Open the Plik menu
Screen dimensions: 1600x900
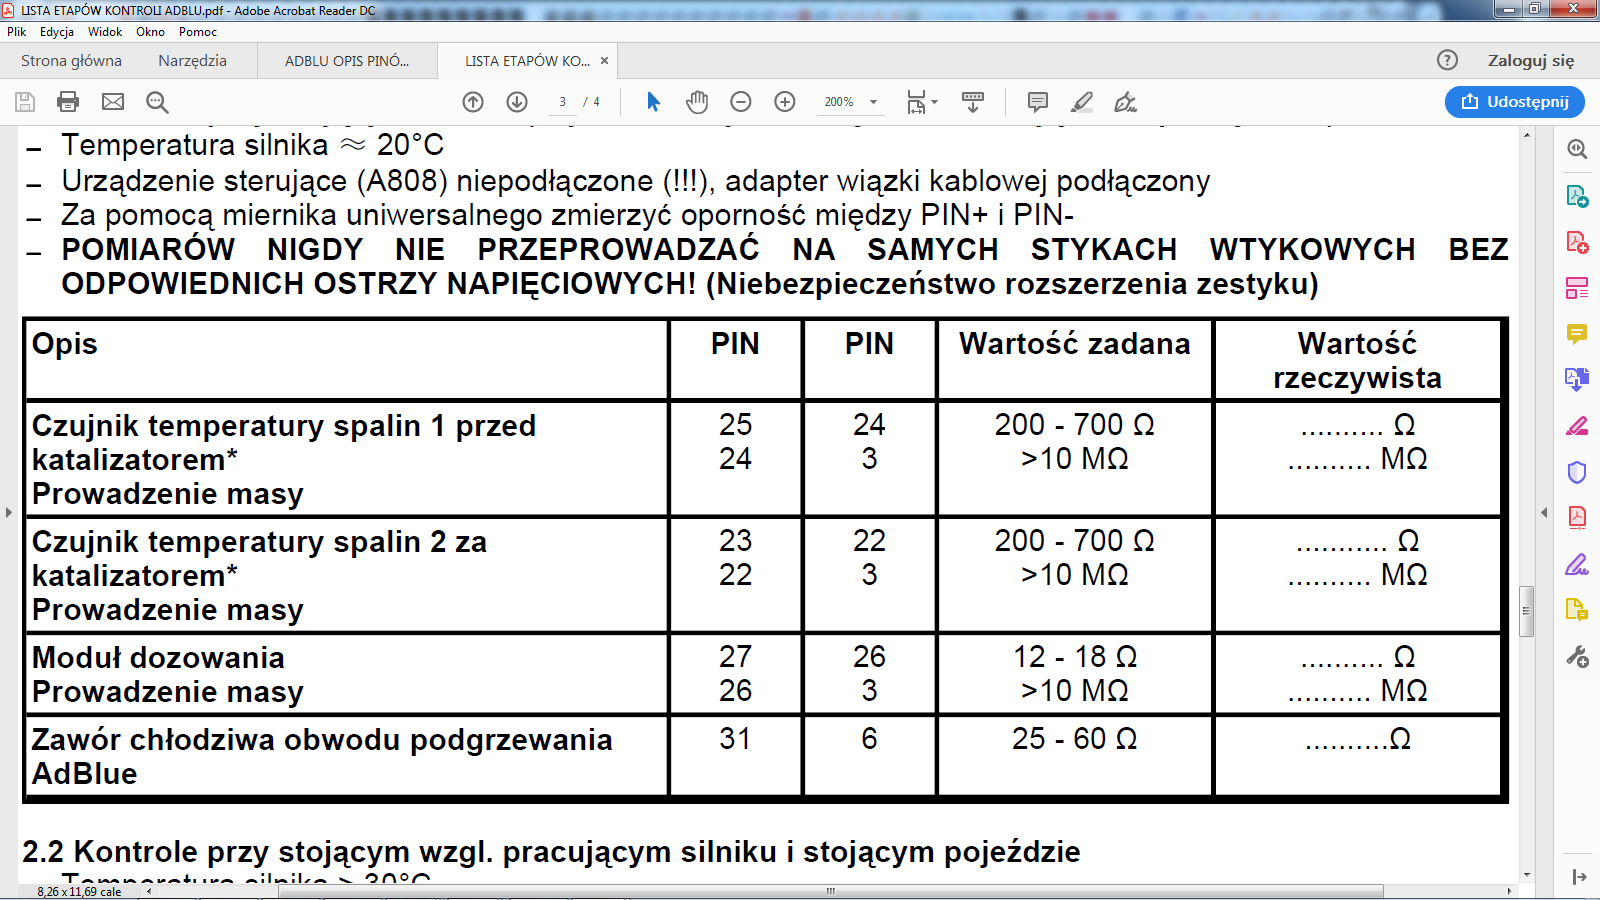16,32
